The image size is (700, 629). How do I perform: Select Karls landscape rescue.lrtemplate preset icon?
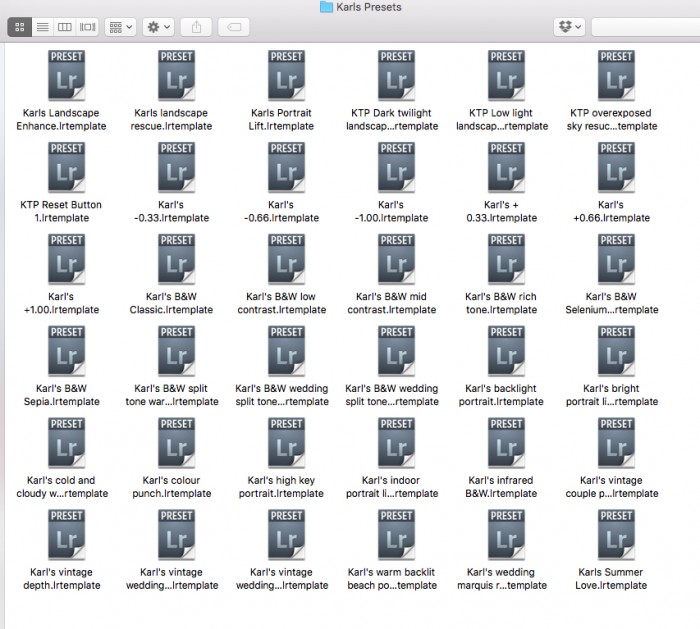pos(176,75)
